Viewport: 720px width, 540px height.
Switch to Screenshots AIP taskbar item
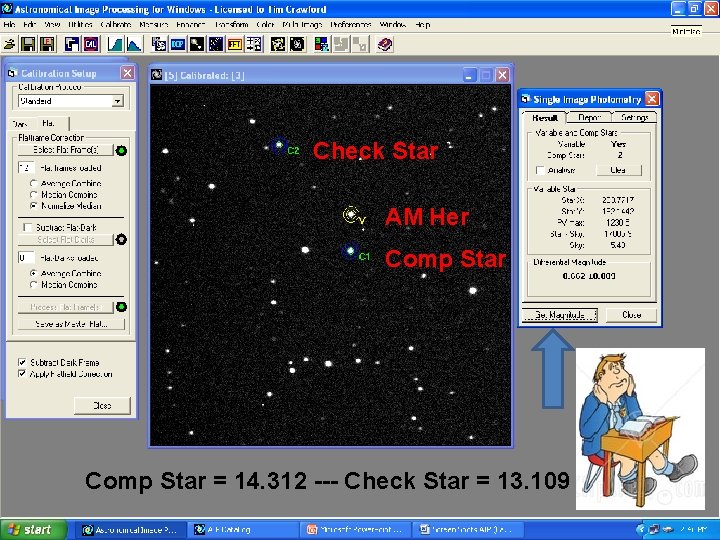[x=467, y=530]
